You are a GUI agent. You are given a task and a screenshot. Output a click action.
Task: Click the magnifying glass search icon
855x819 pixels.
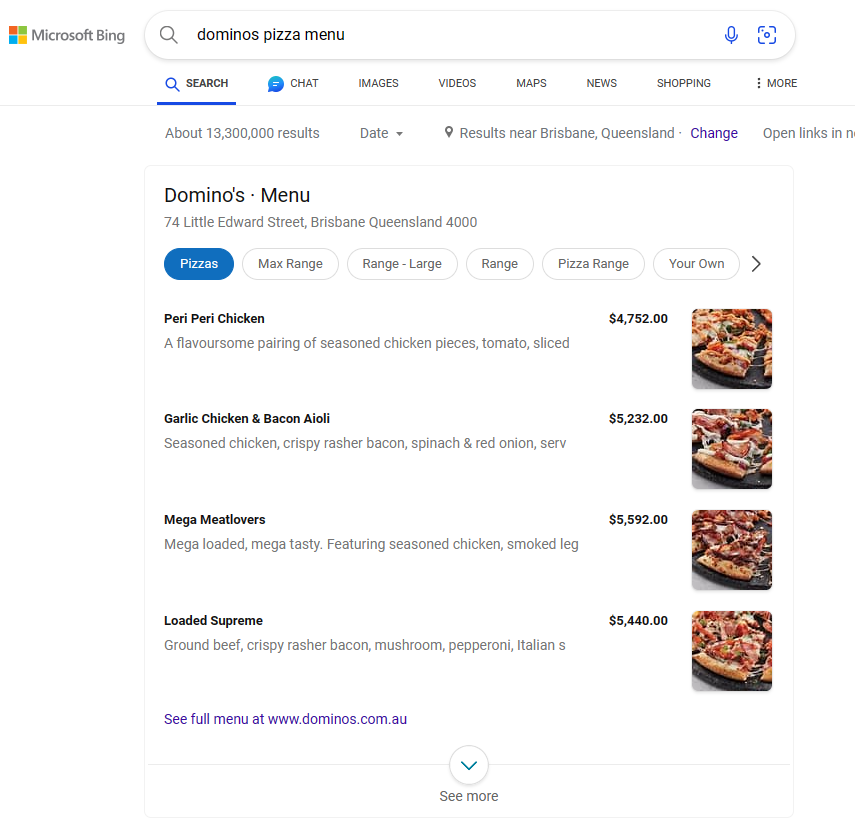pyautogui.click(x=169, y=35)
